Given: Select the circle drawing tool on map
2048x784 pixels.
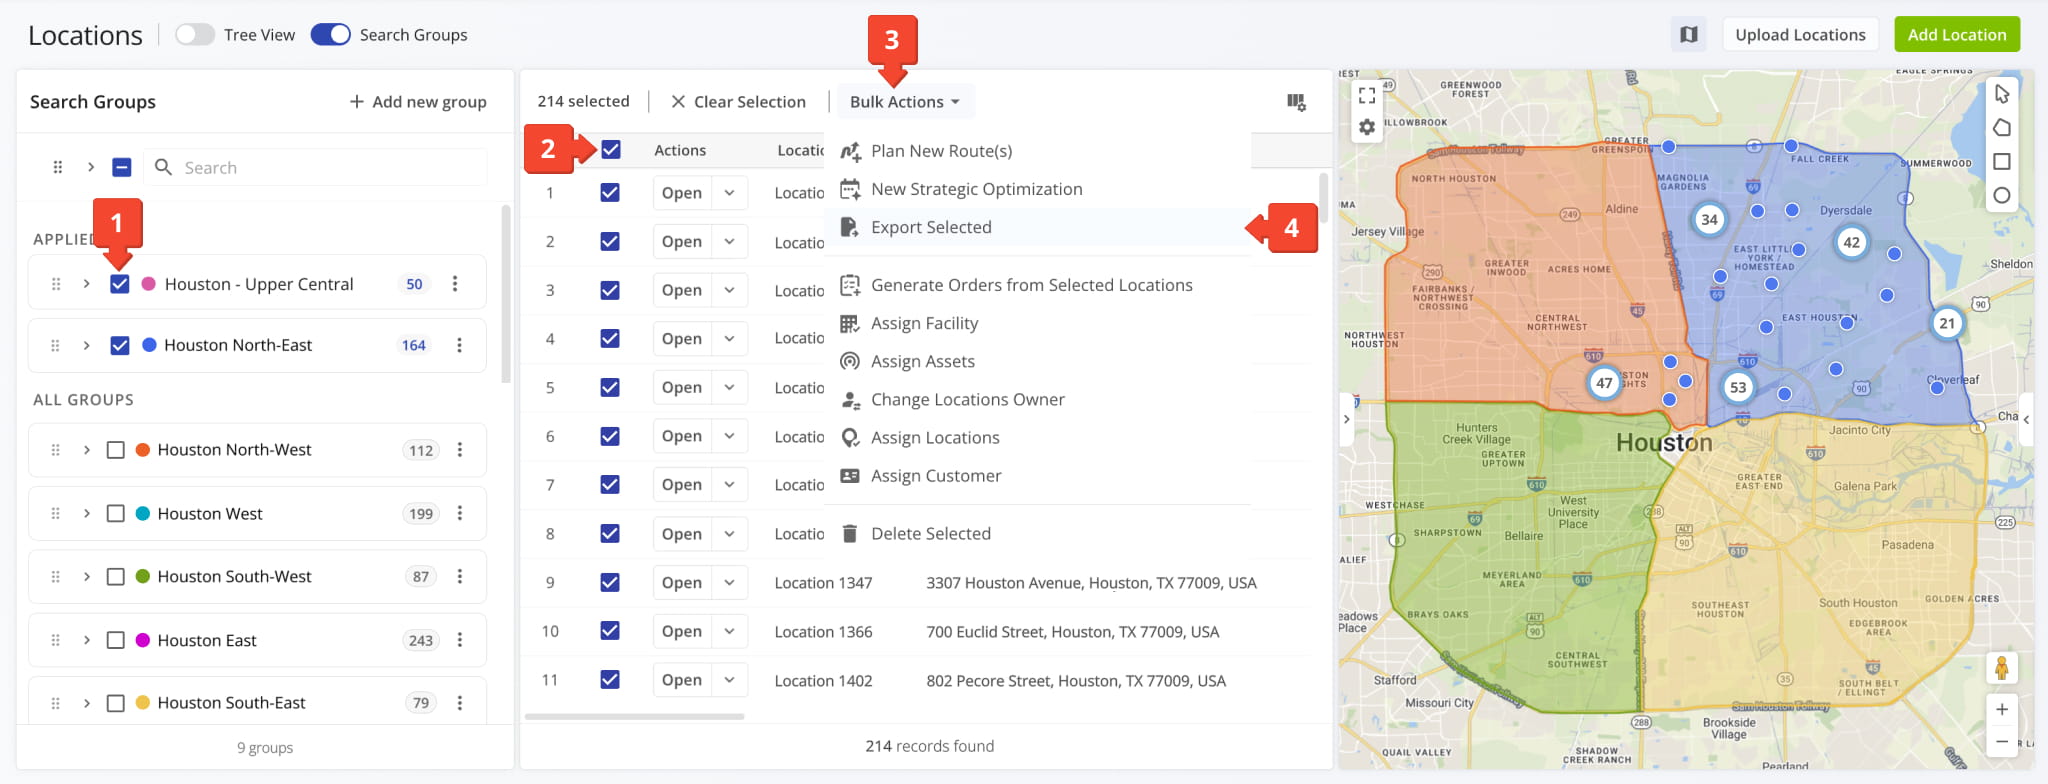Looking at the screenshot, I should tap(2002, 196).
